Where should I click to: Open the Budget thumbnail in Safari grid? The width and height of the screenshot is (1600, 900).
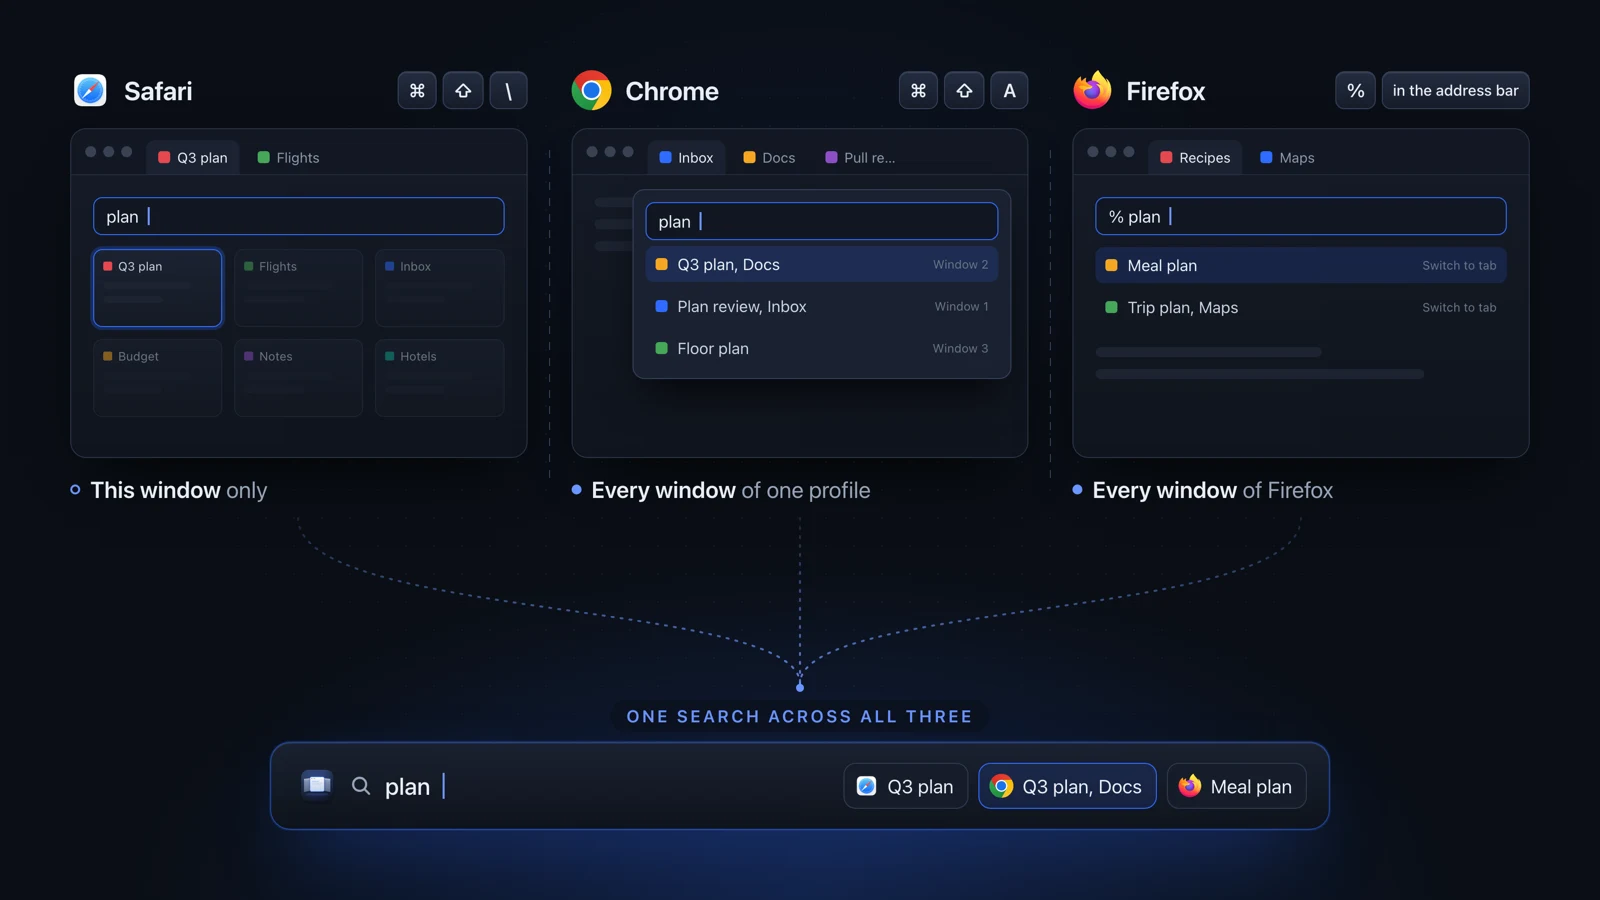157,378
